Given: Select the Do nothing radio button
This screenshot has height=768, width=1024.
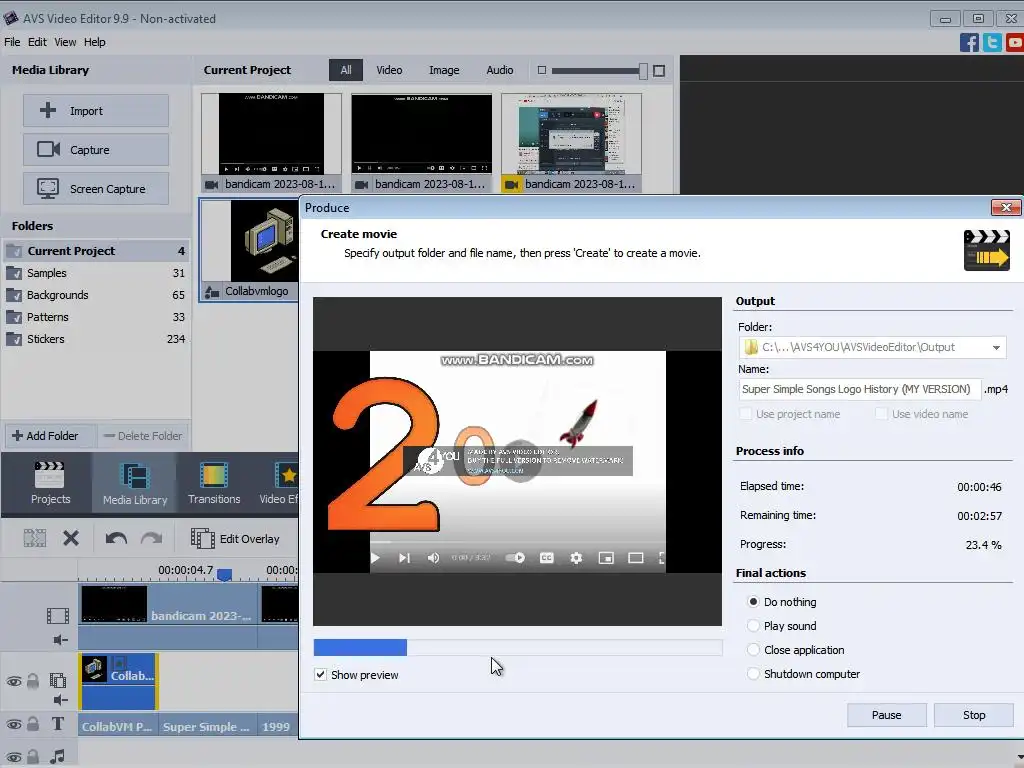Looking at the screenshot, I should [x=753, y=601].
